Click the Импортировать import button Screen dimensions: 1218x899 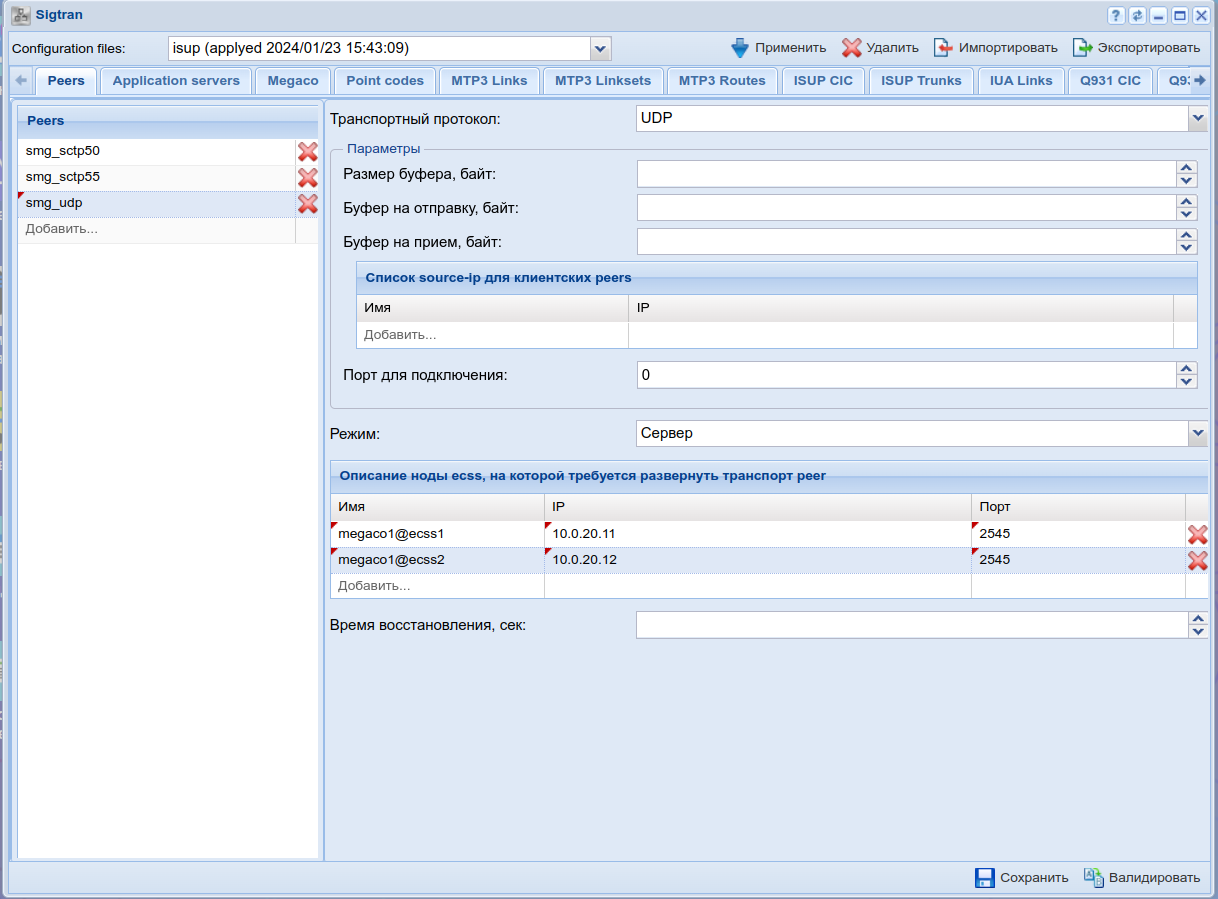click(996, 47)
